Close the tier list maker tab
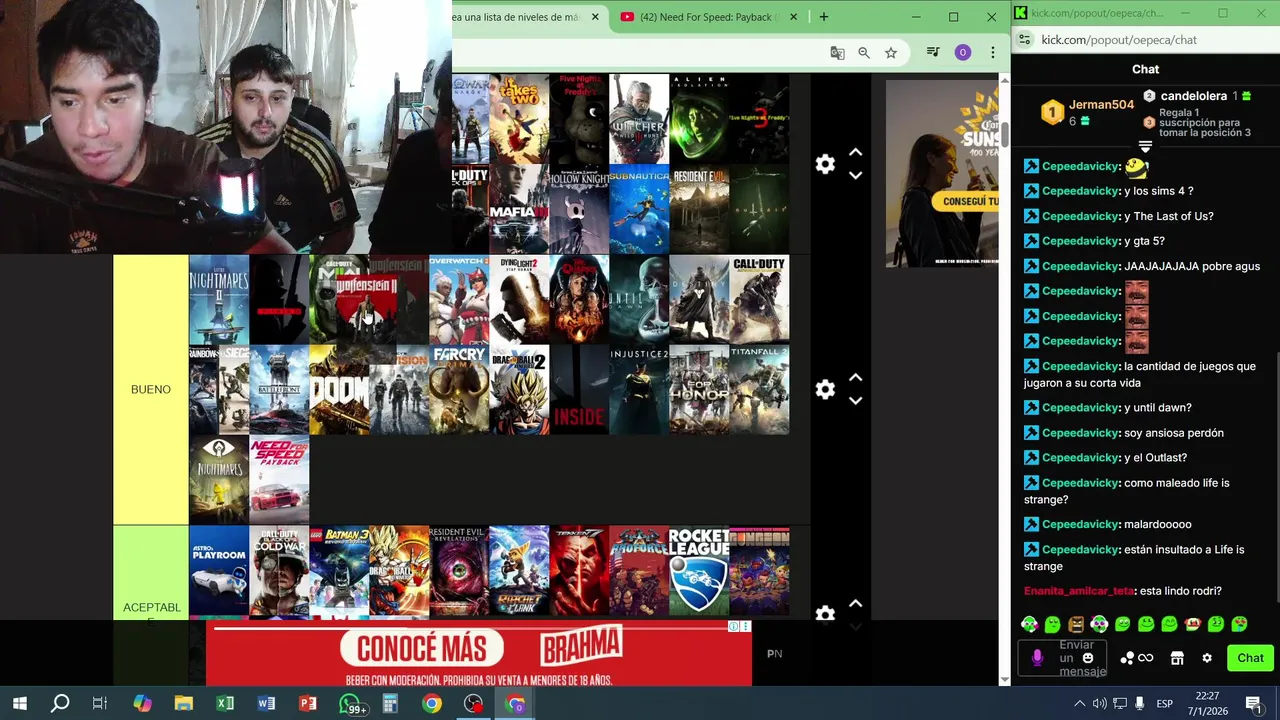This screenshot has height=720, width=1280. [x=595, y=17]
